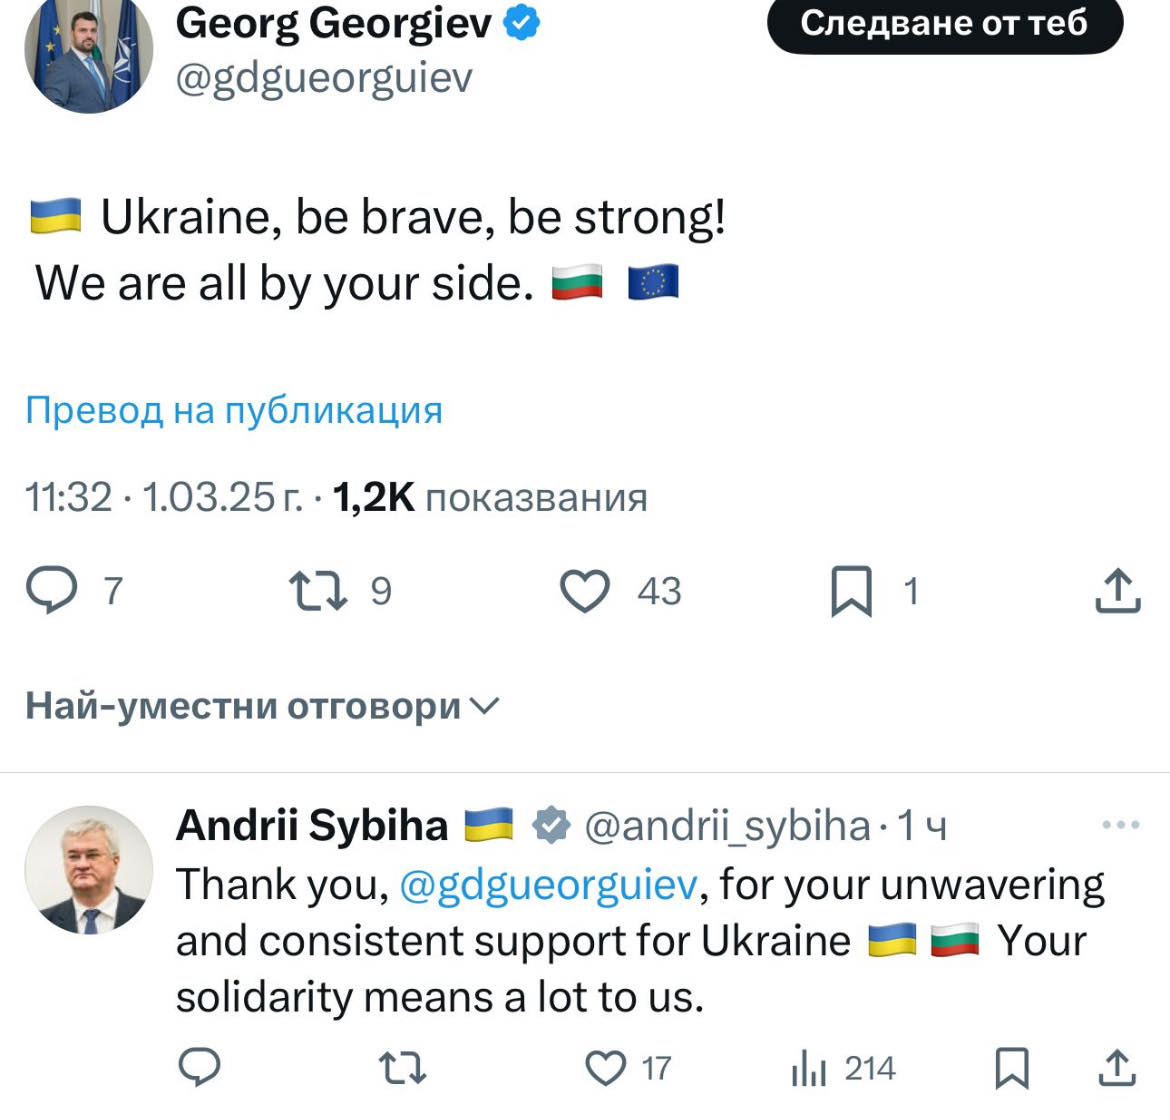Repost Andrii Sybiha's reply
The width and height of the screenshot is (1170, 1120).
click(x=403, y=1068)
